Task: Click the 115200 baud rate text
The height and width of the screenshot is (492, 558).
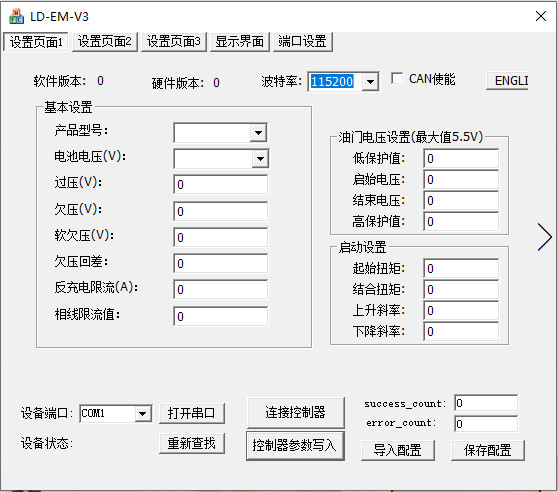Action: point(332,82)
